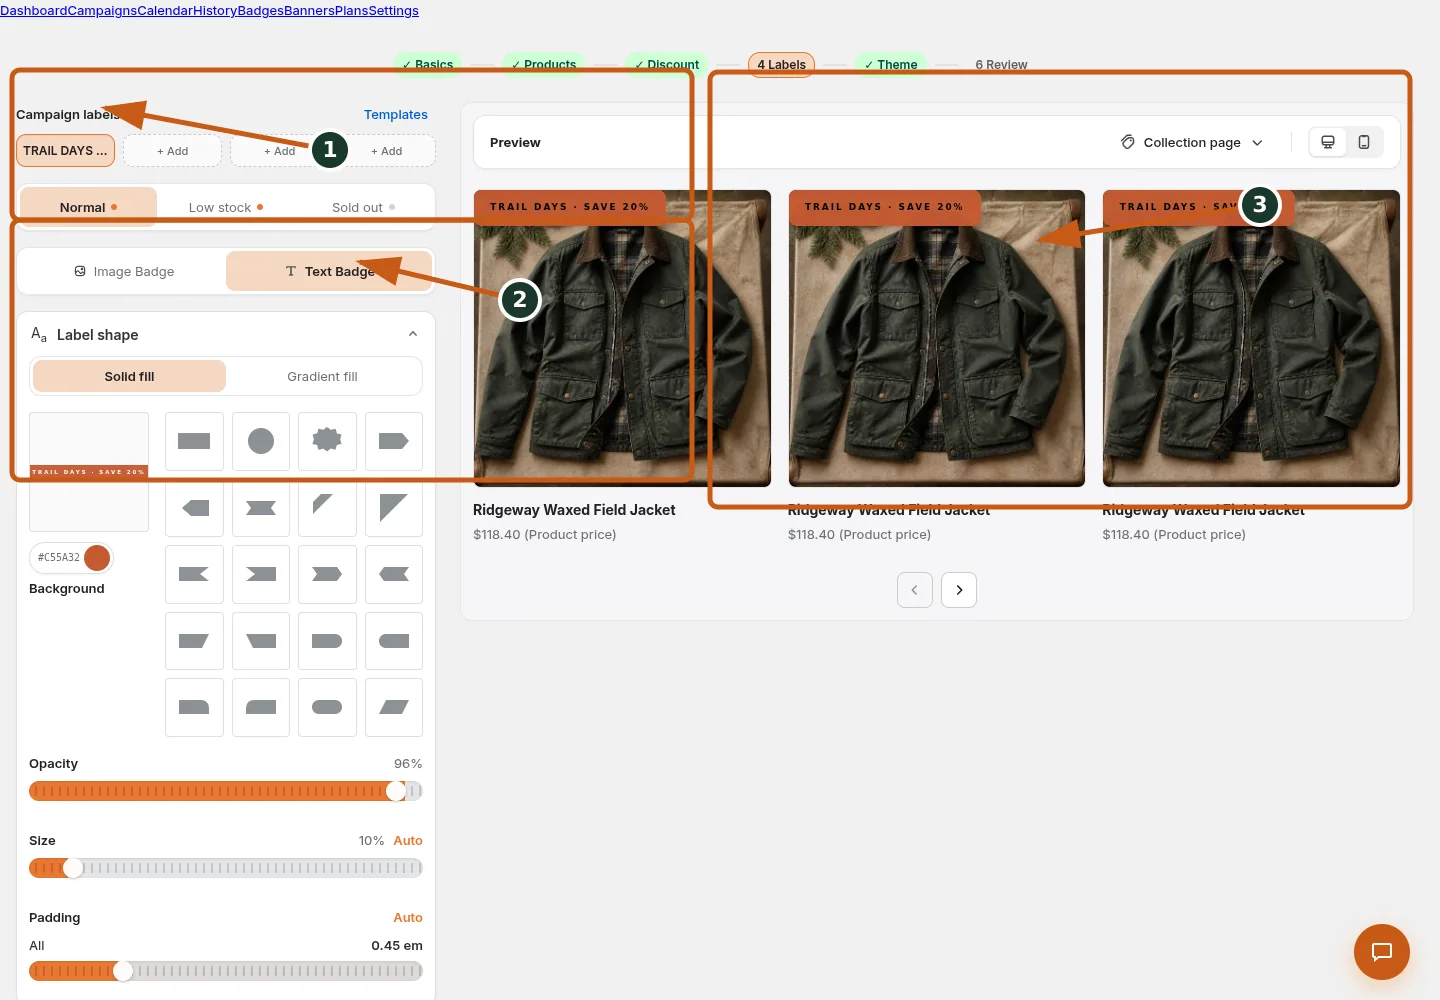
Task: Go to the Theme step
Action: click(x=890, y=65)
